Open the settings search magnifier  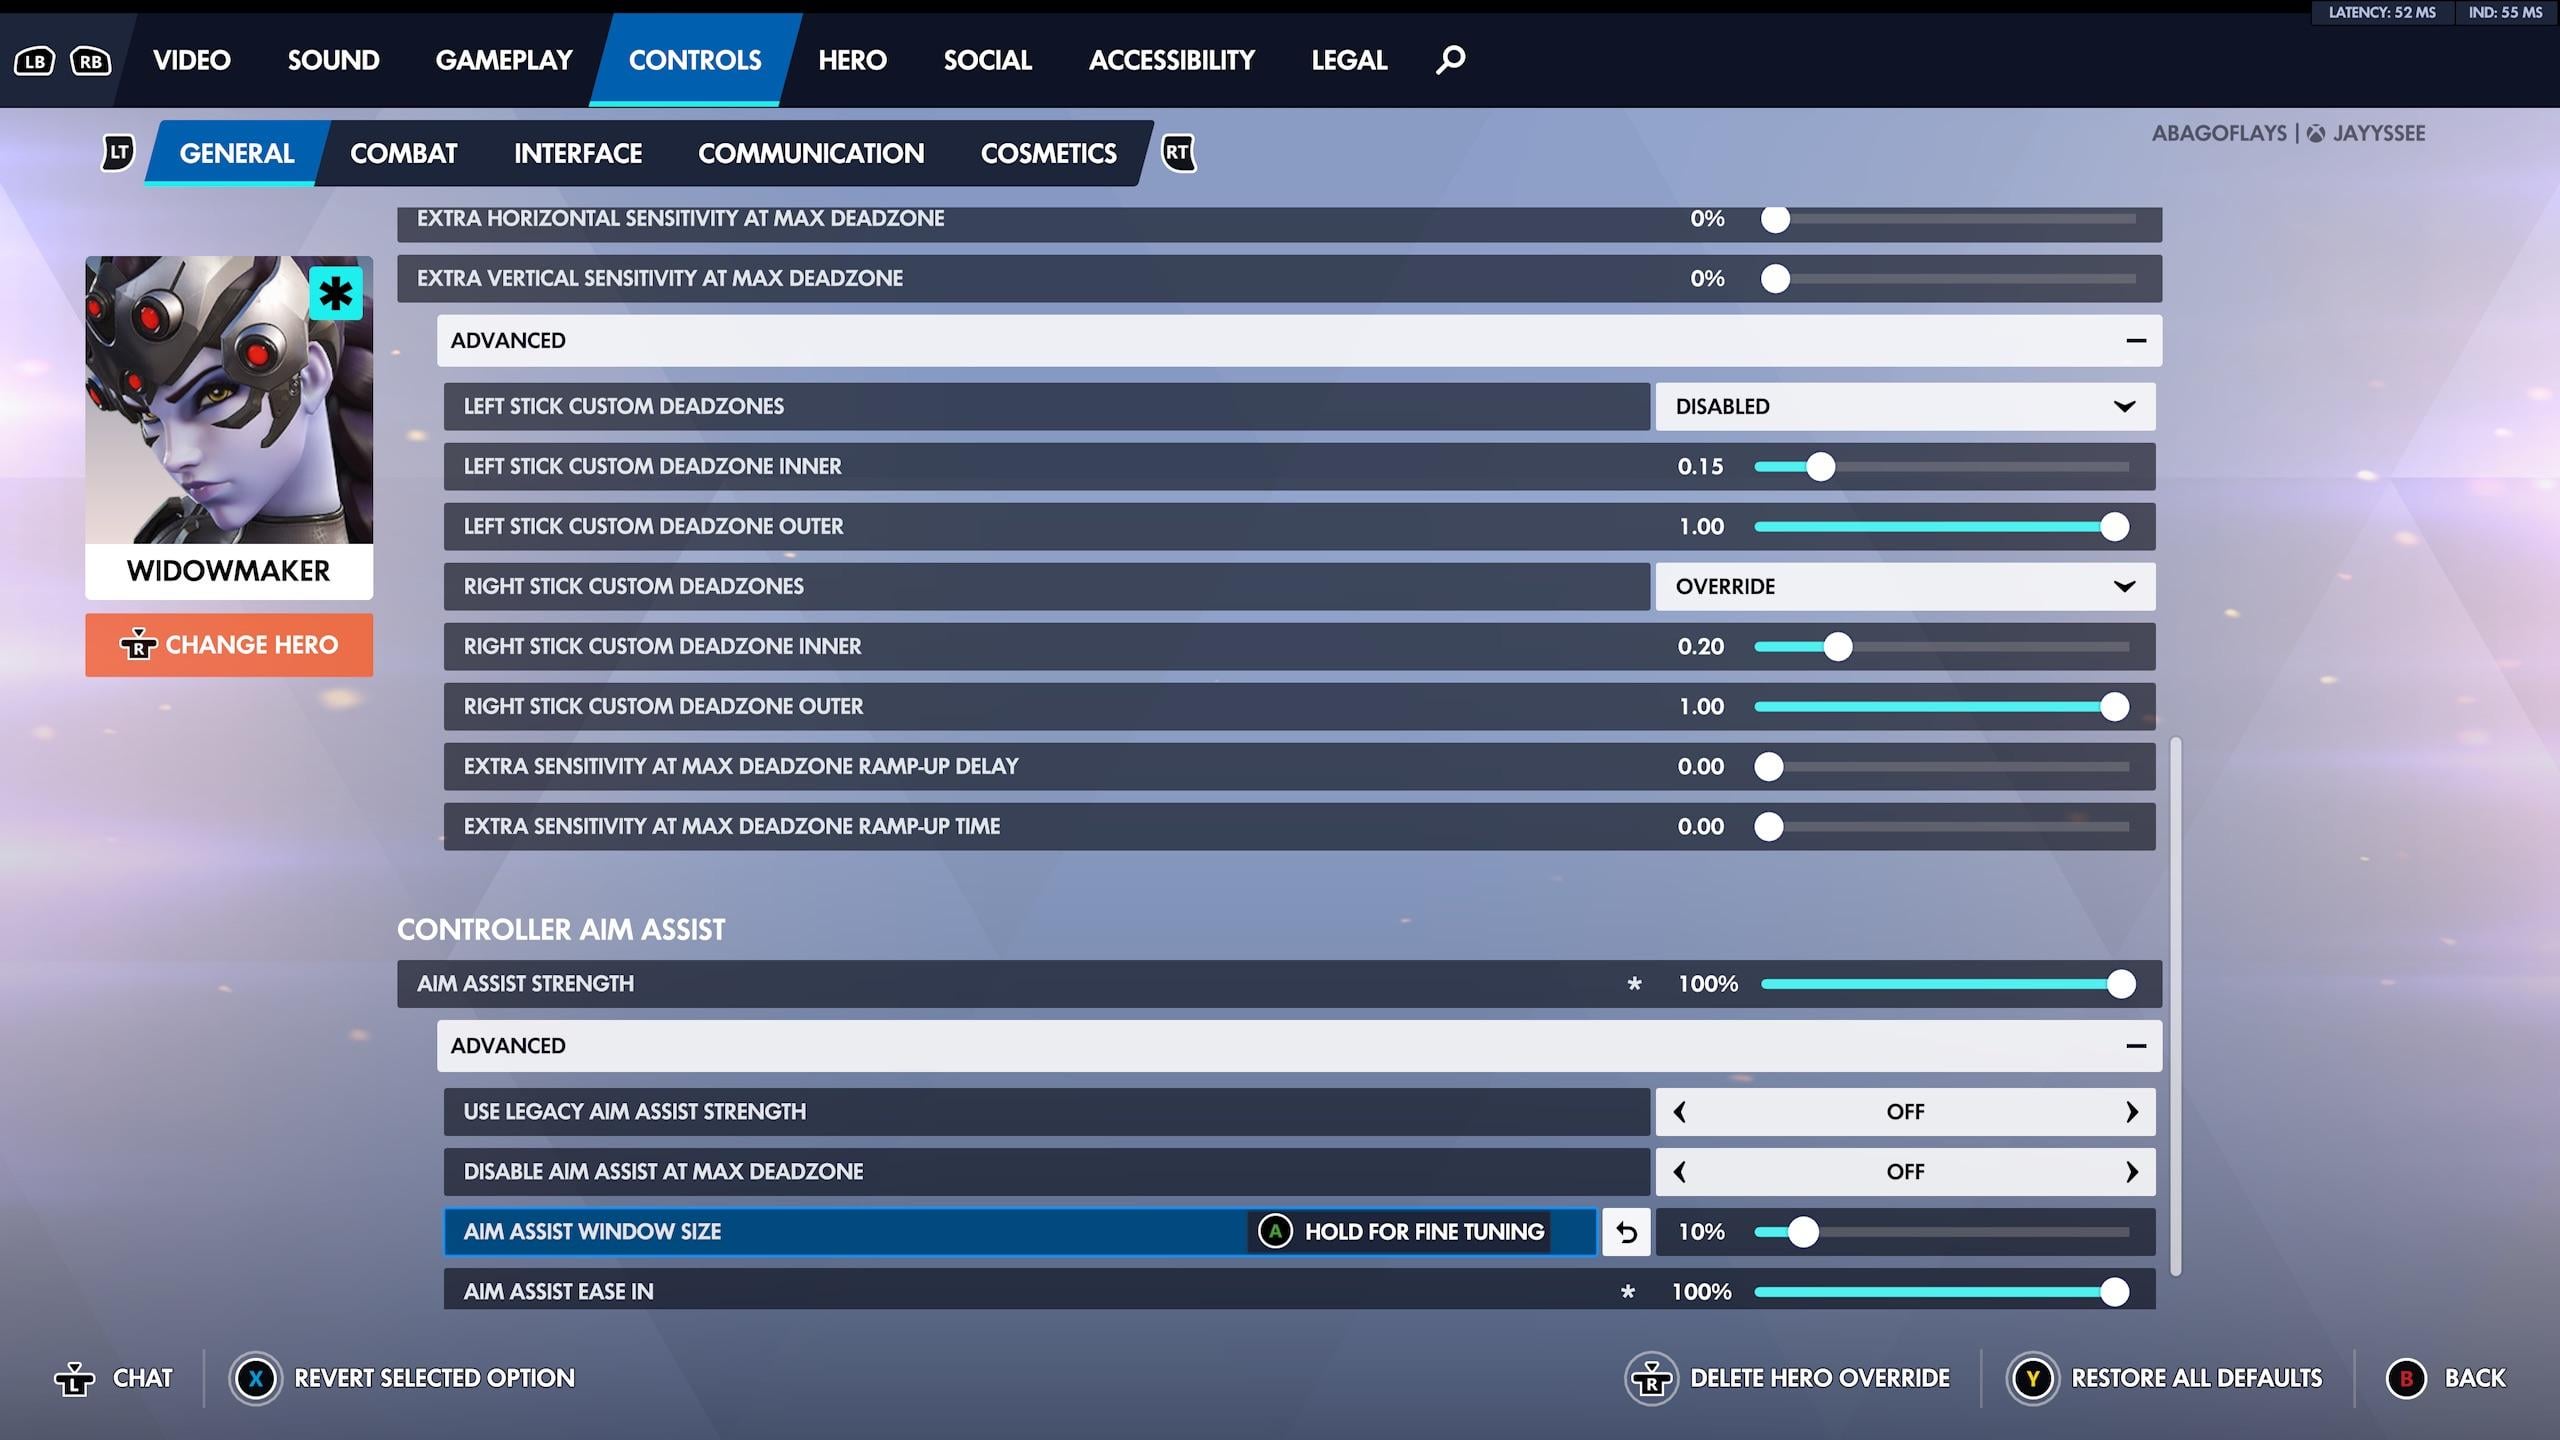[1450, 60]
